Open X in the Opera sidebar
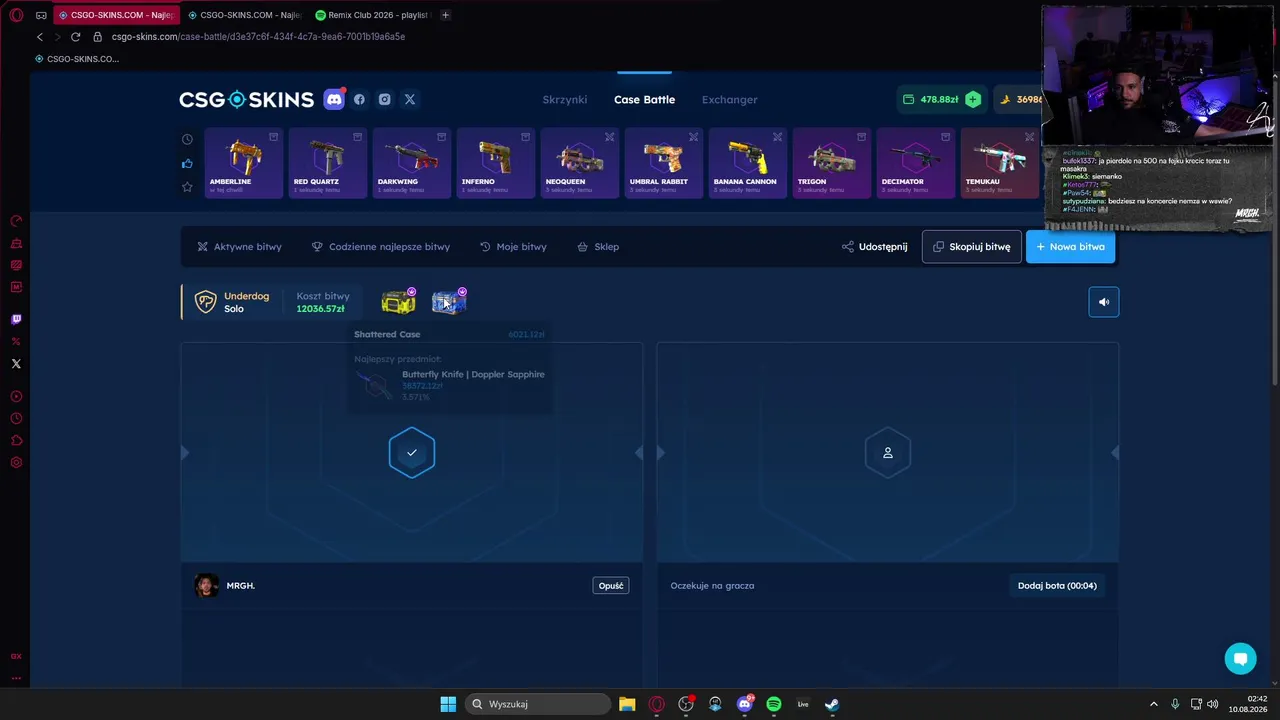Screen dimensions: 1280x720 16,364
